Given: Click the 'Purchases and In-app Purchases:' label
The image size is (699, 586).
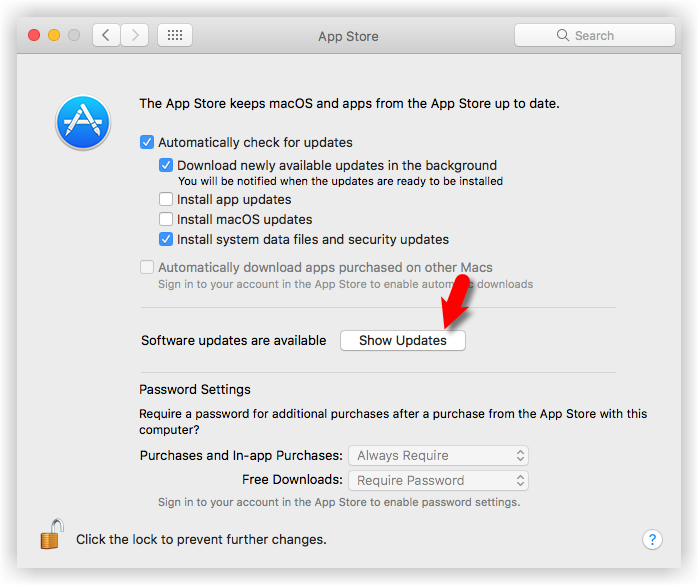Looking at the screenshot, I should point(241,455).
